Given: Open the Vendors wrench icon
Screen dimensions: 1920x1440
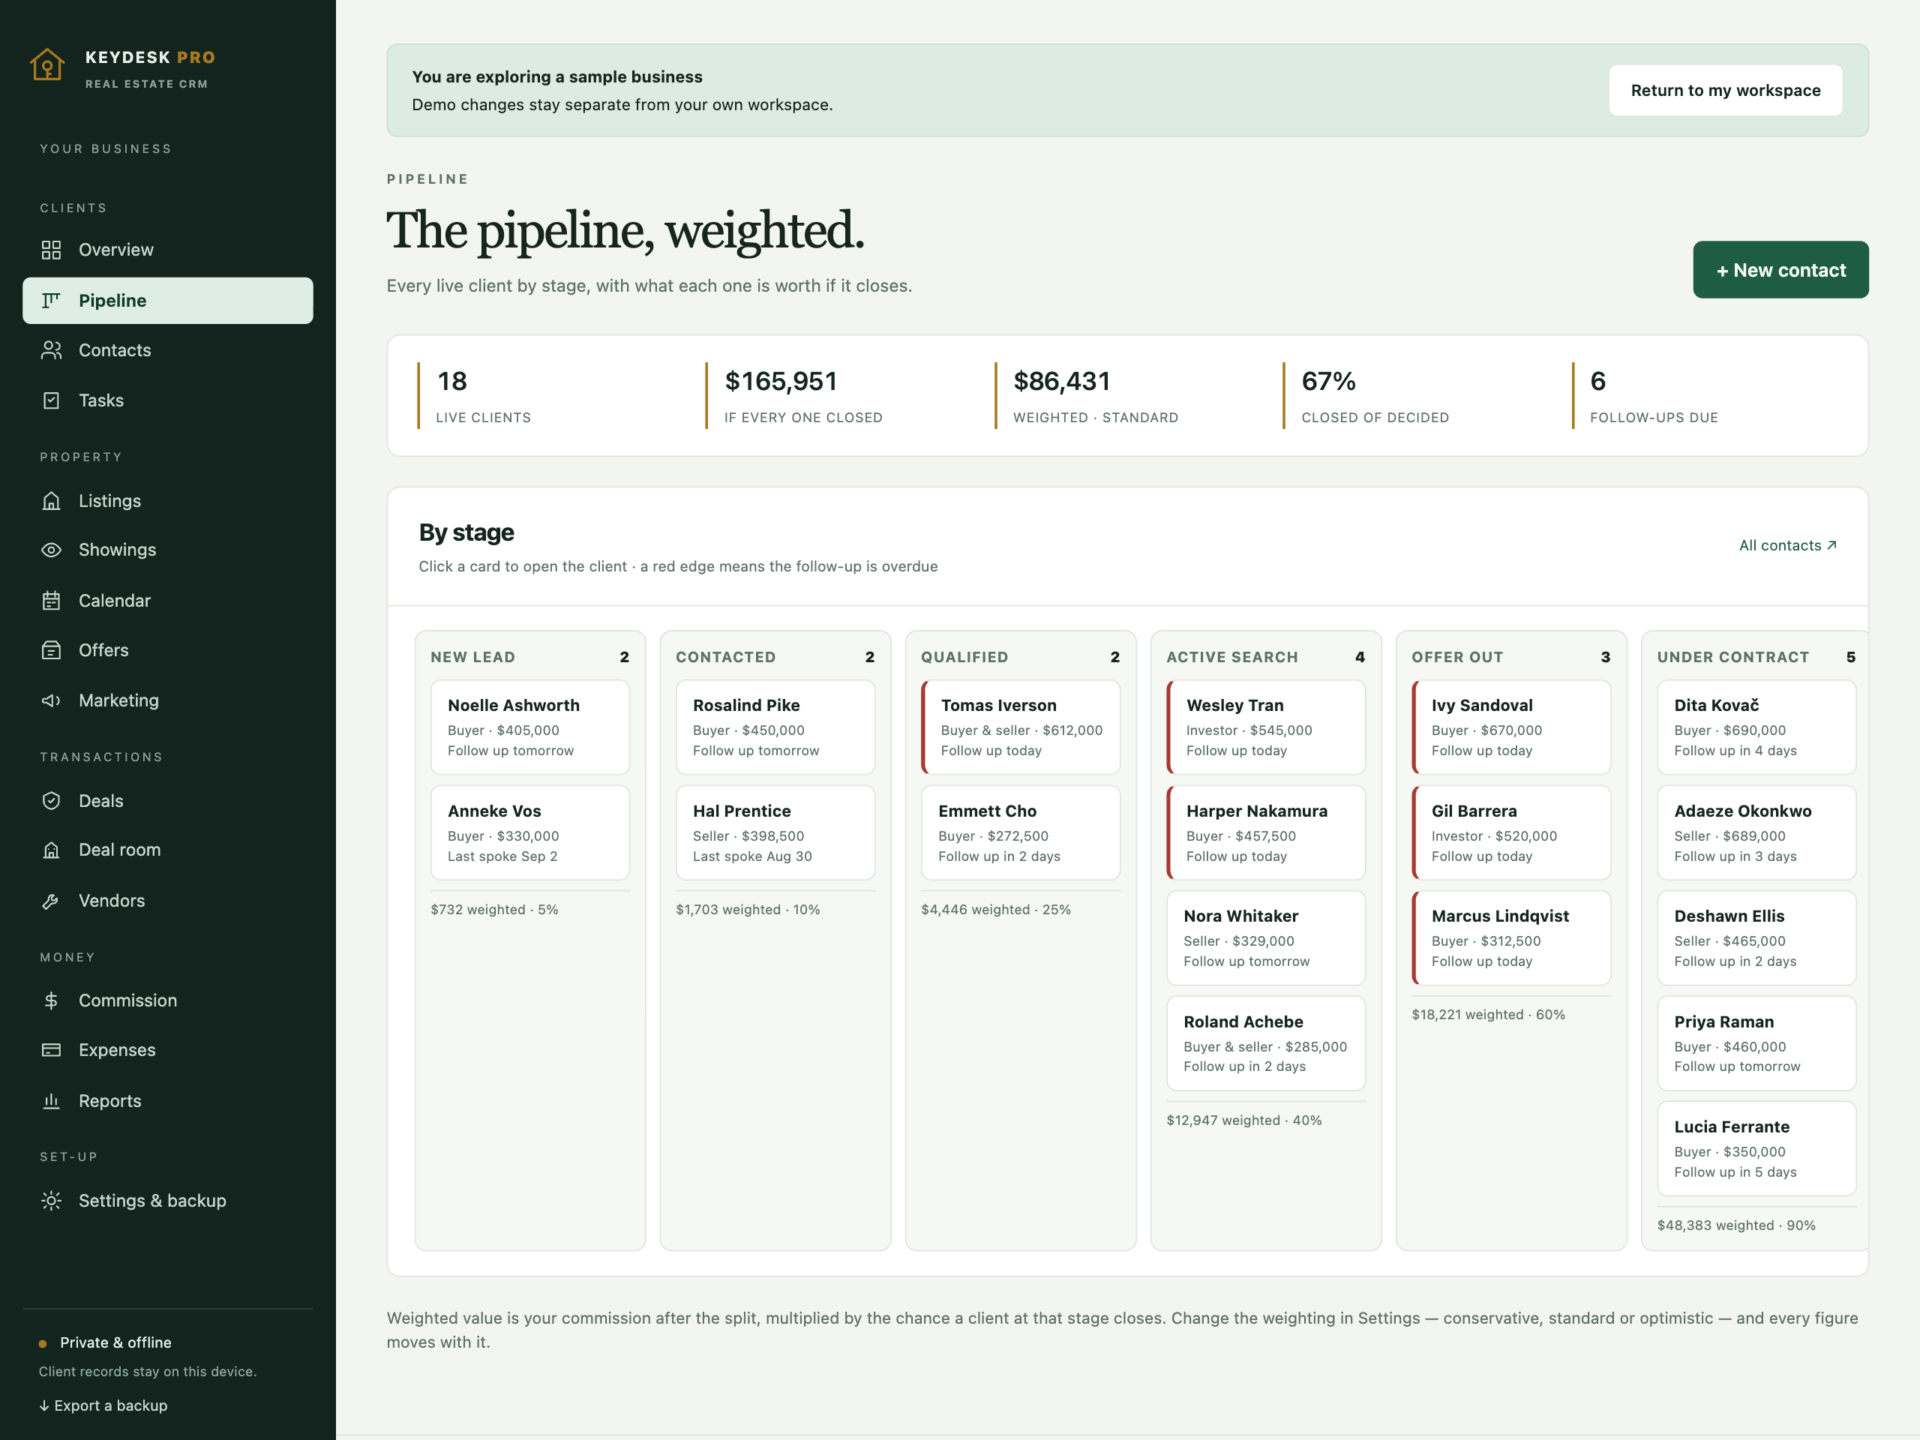Looking at the screenshot, I should (51, 901).
